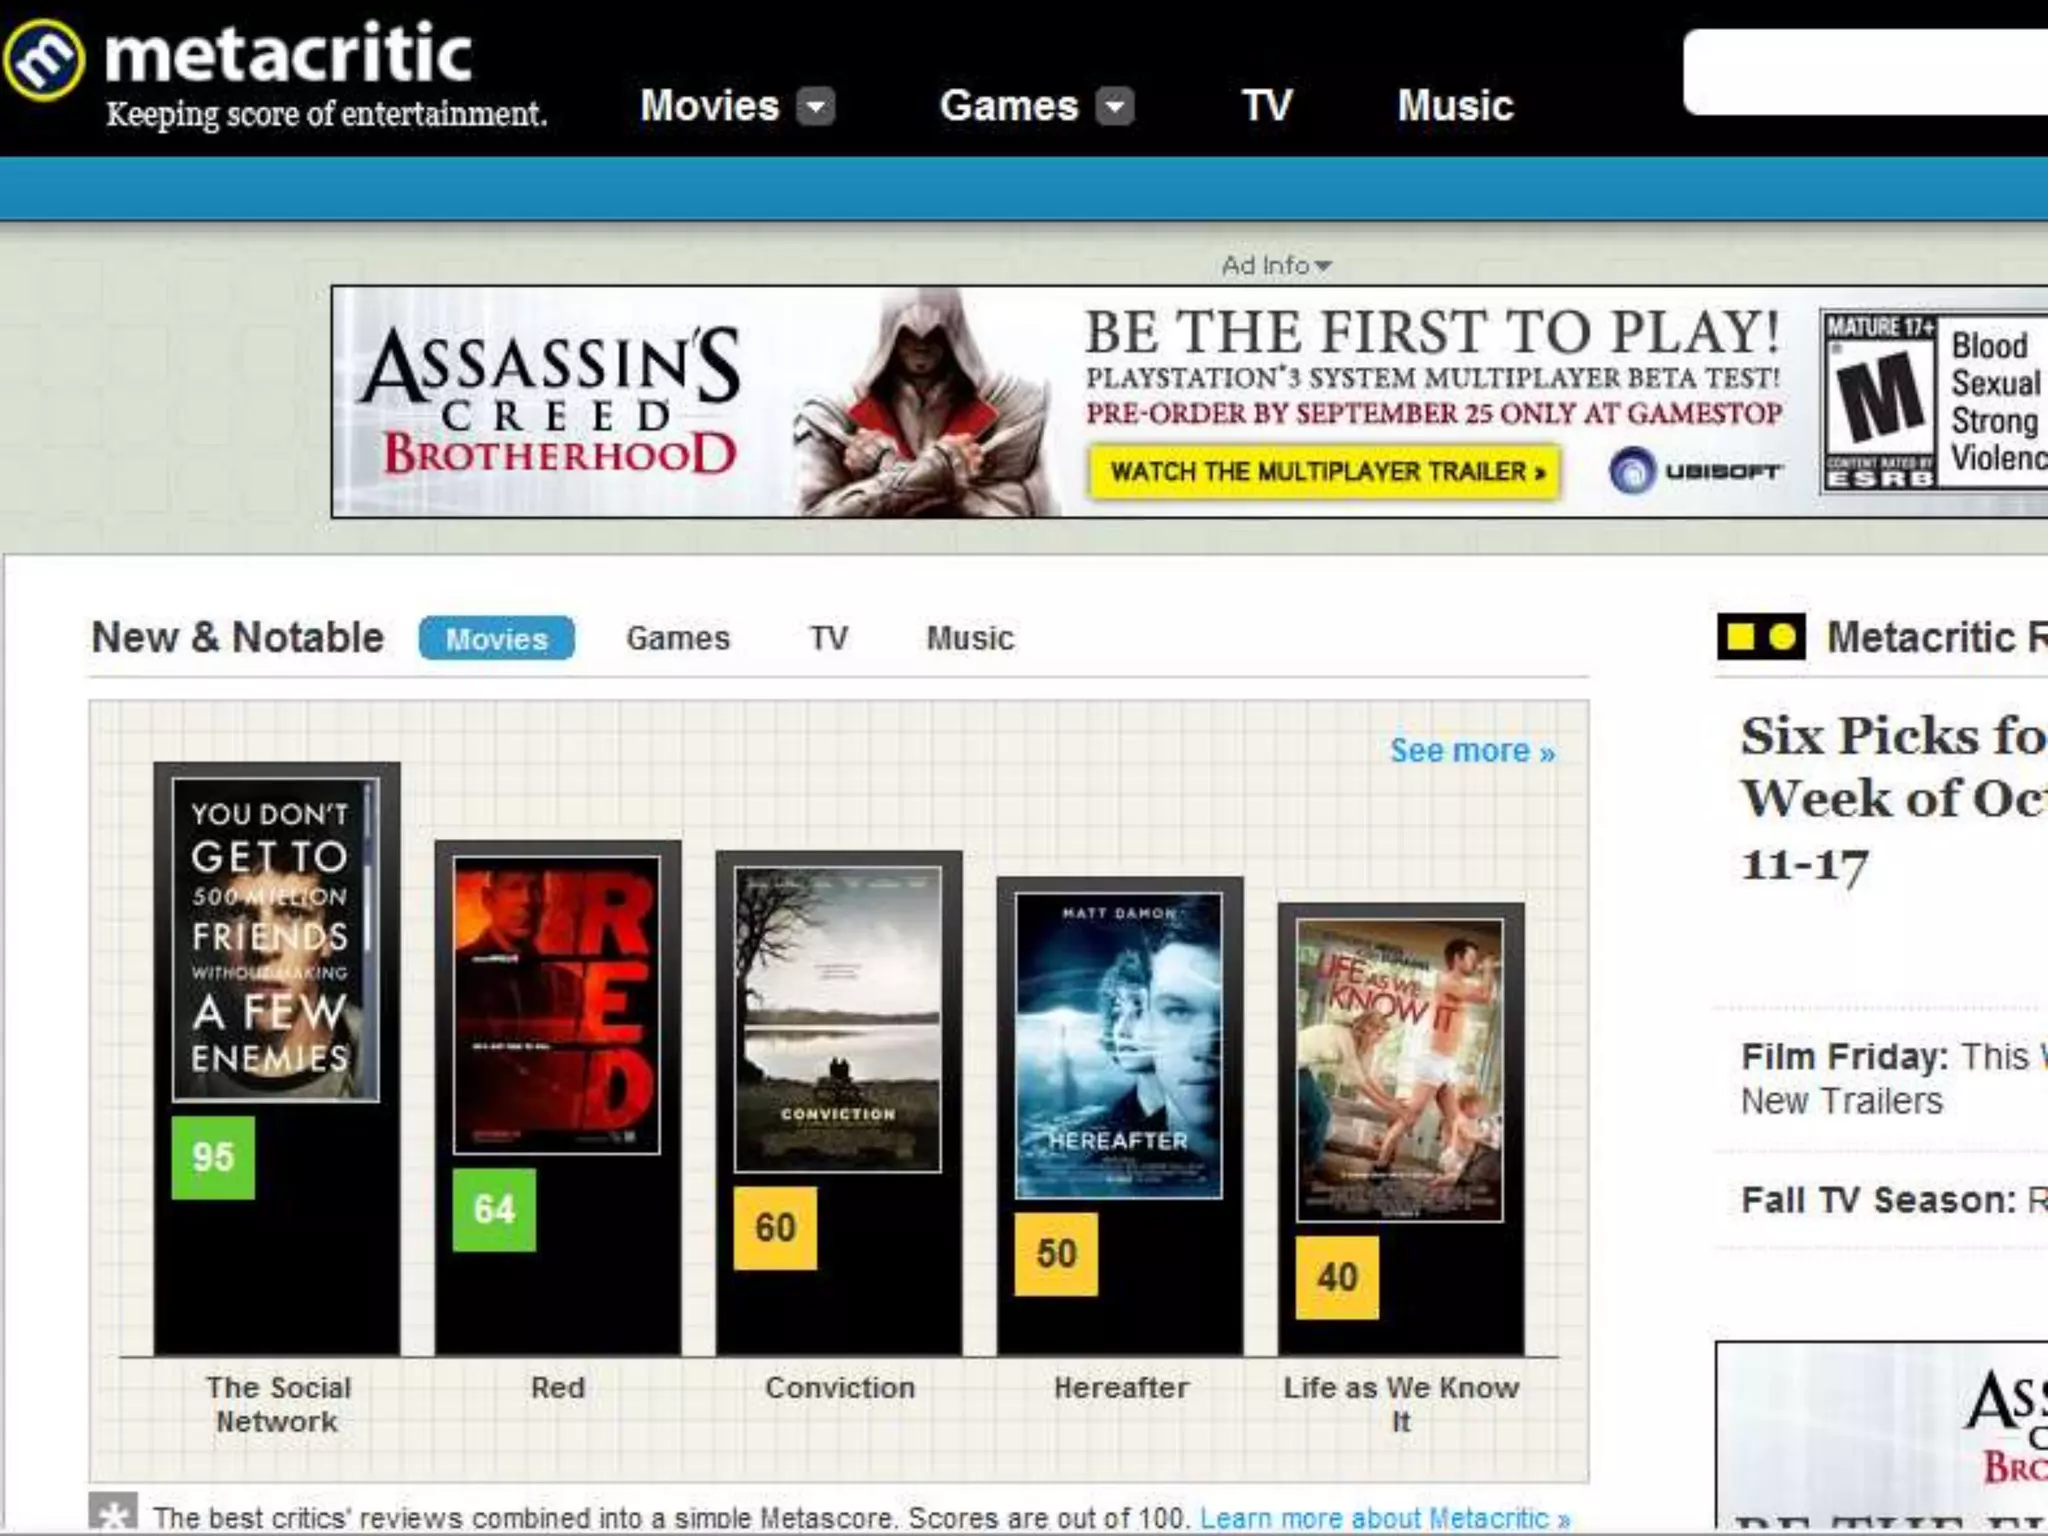Click the yellow 50 score badge for Hereafter

click(1056, 1254)
